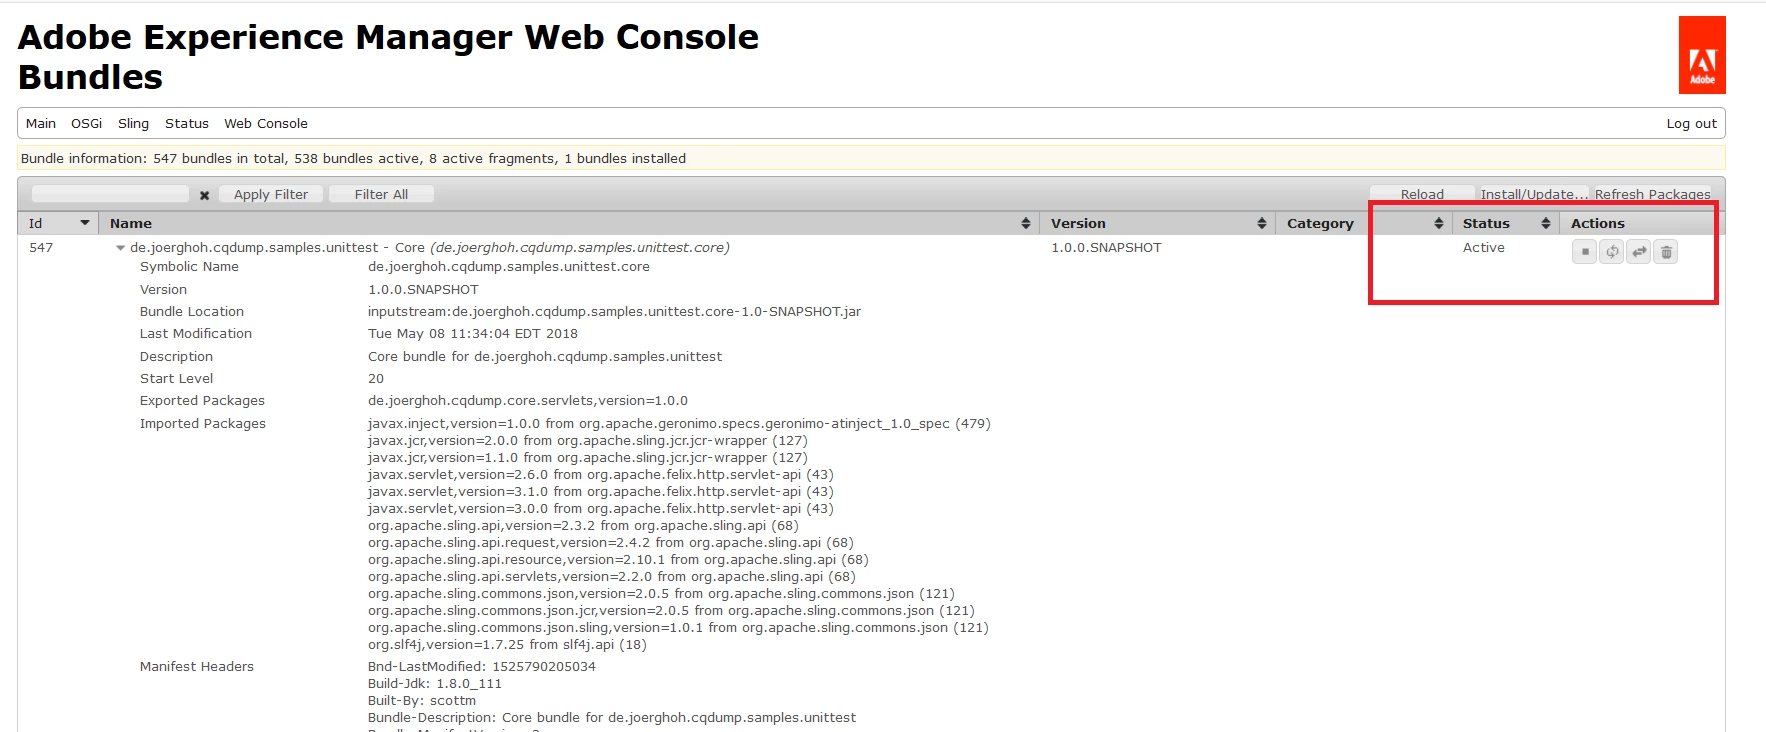The image size is (1766, 732).
Task: Clear the filter with the X icon
Action: click(x=204, y=195)
